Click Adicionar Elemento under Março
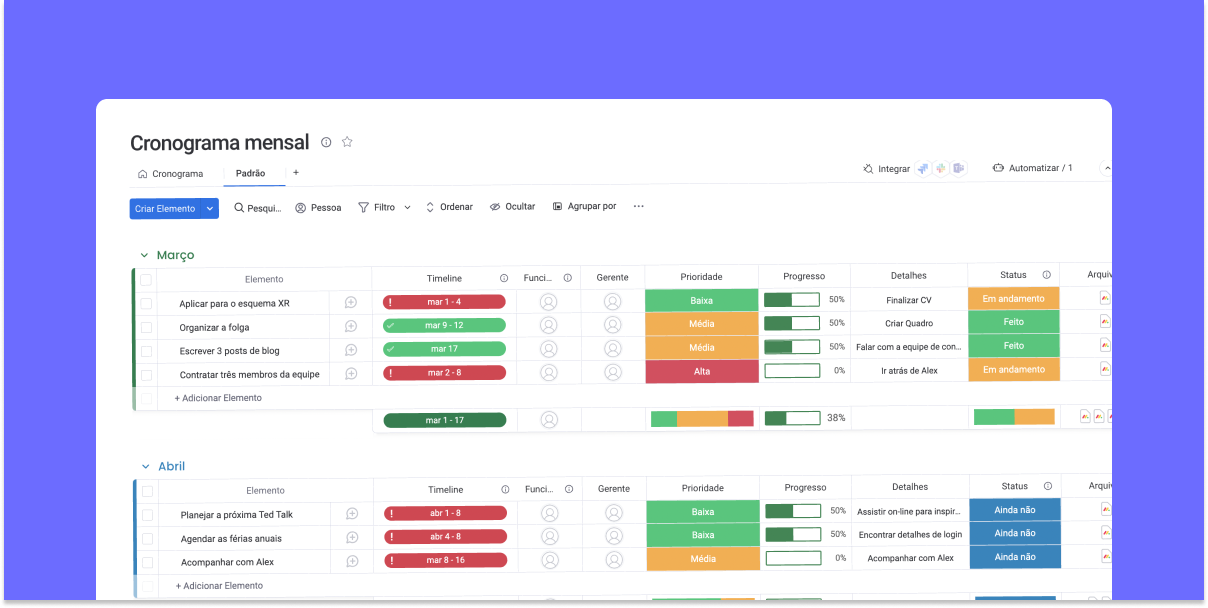Viewport: 1208px width, 608px height. [218, 398]
